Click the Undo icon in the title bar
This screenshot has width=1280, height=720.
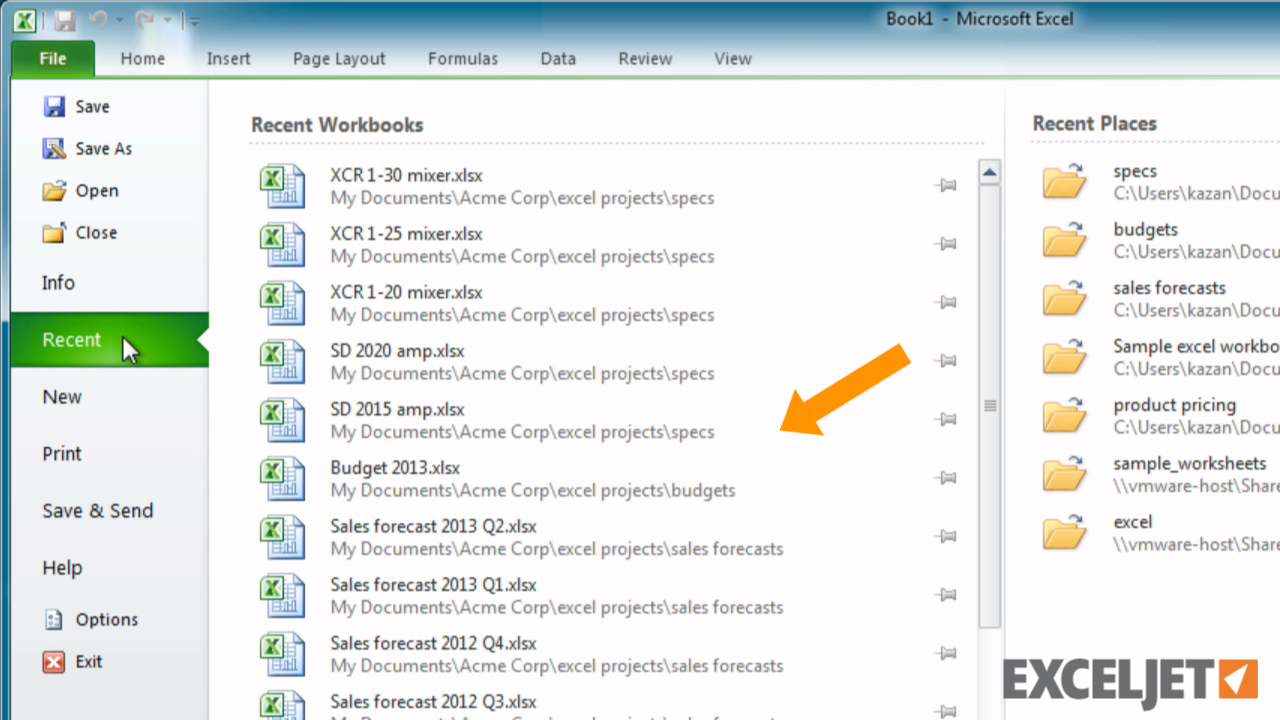tap(99, 20)
